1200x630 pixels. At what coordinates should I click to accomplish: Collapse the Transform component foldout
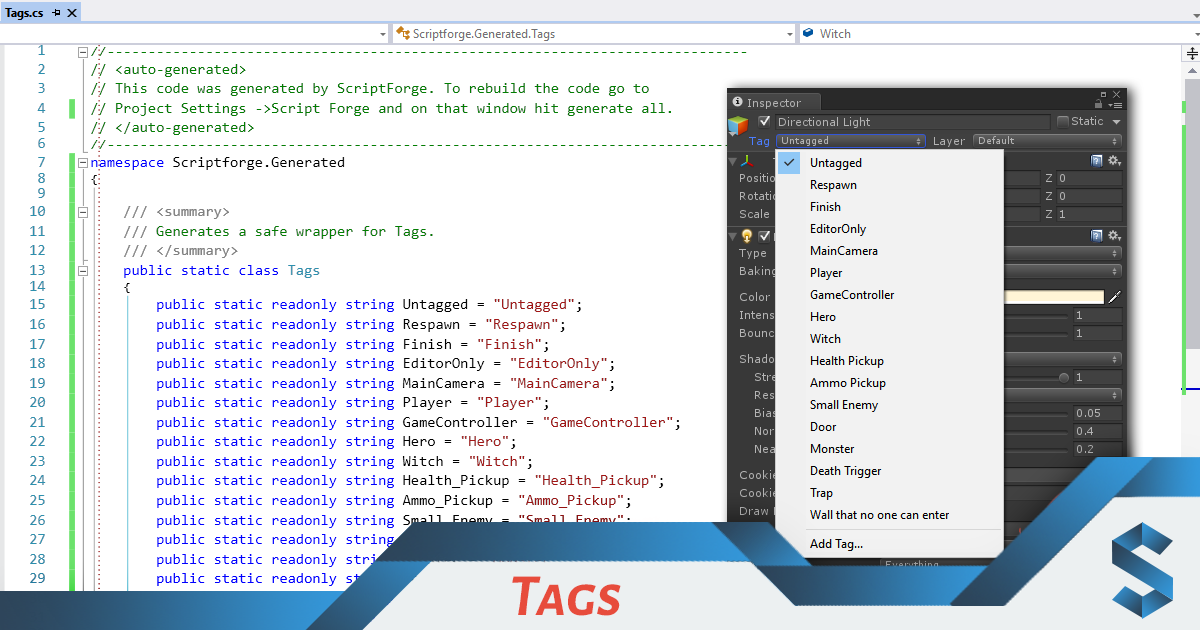(x=732, y=161)
